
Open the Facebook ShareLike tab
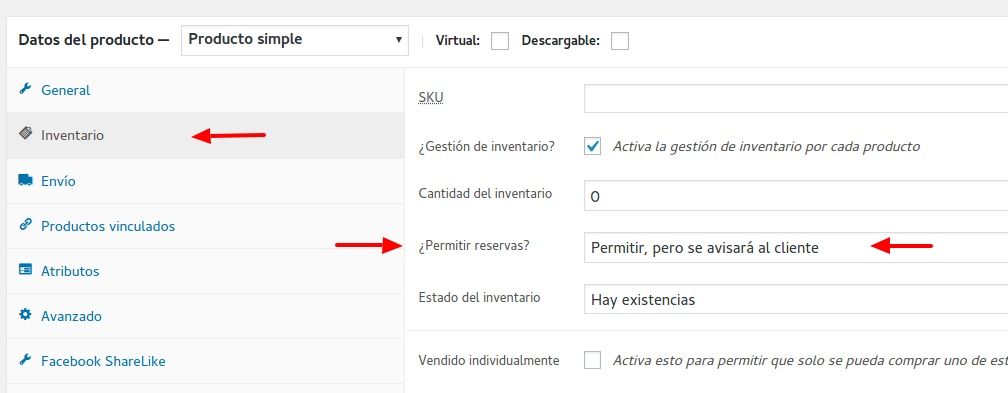tap(206, 361)
